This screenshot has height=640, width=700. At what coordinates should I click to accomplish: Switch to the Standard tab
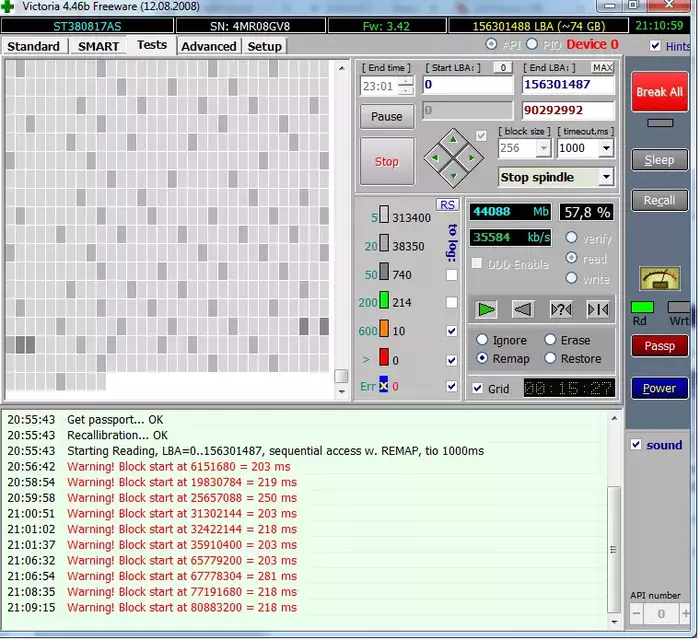point(33,46)
